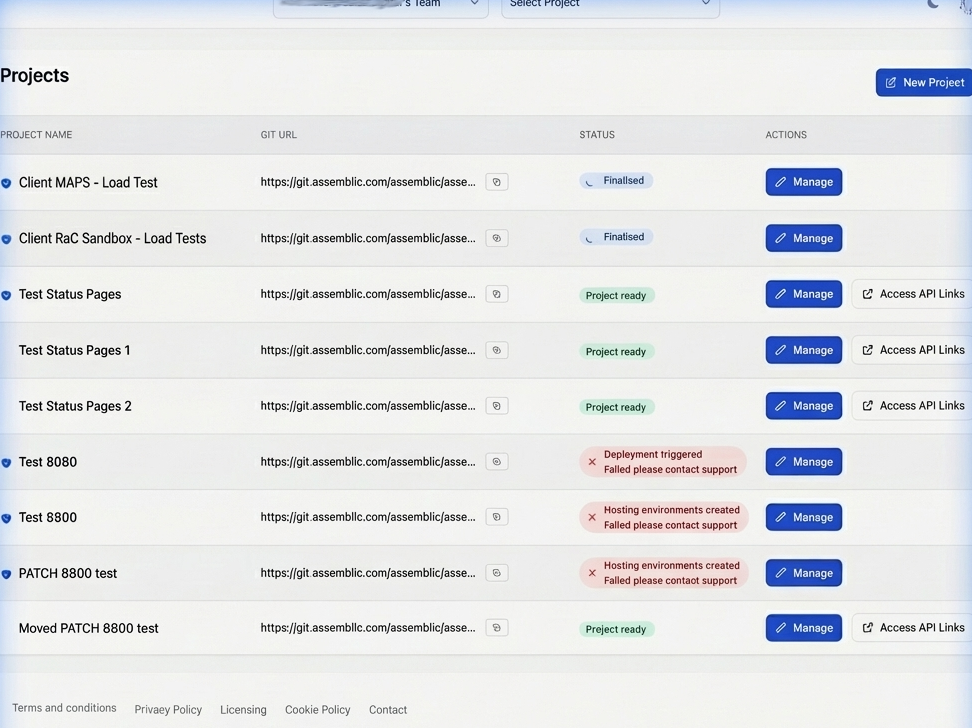Click Manage for Test Status Pages 2

(803, 405)
